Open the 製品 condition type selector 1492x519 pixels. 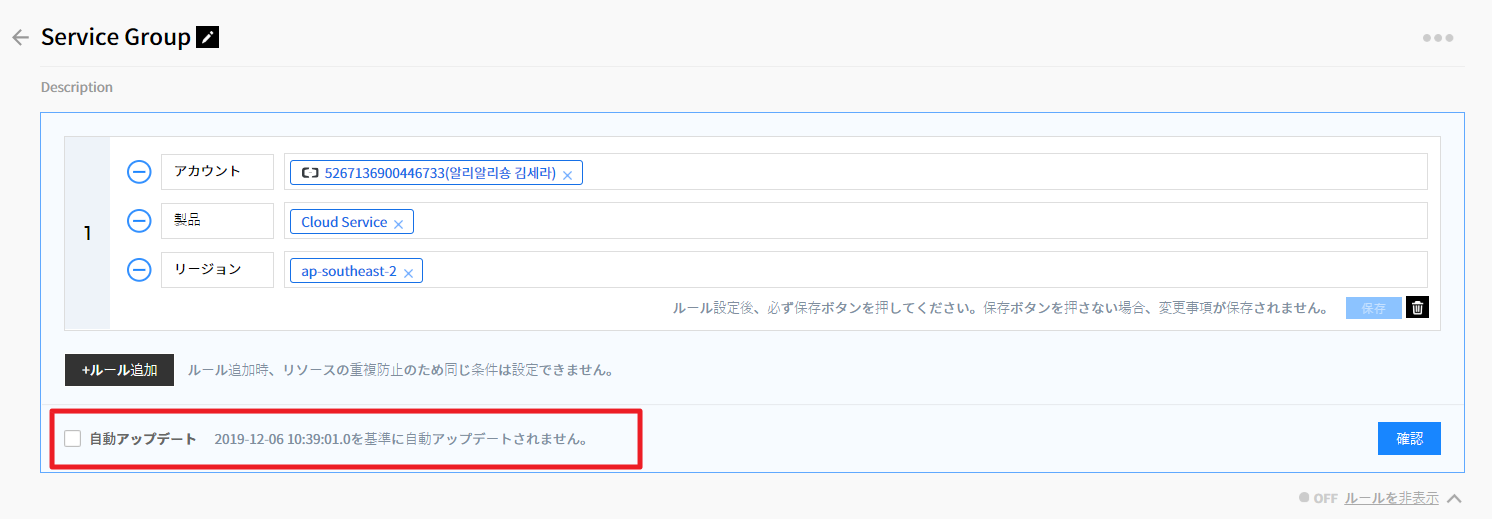[217, 221]
